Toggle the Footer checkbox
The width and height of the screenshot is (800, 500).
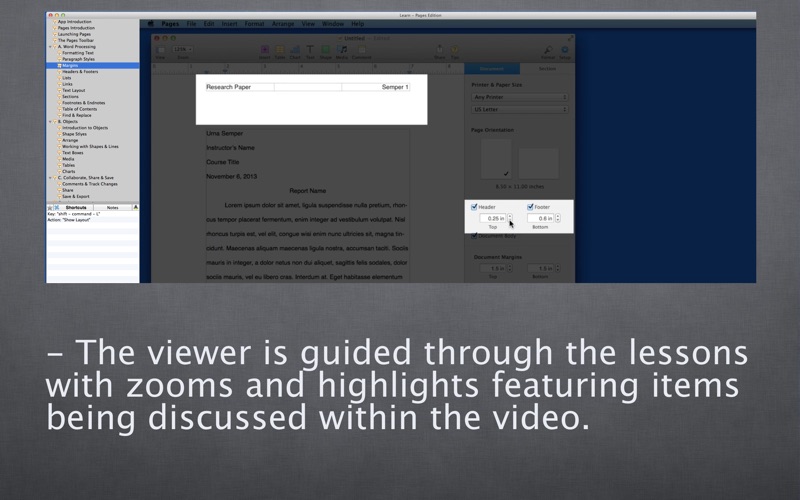[x=530, y=207]
